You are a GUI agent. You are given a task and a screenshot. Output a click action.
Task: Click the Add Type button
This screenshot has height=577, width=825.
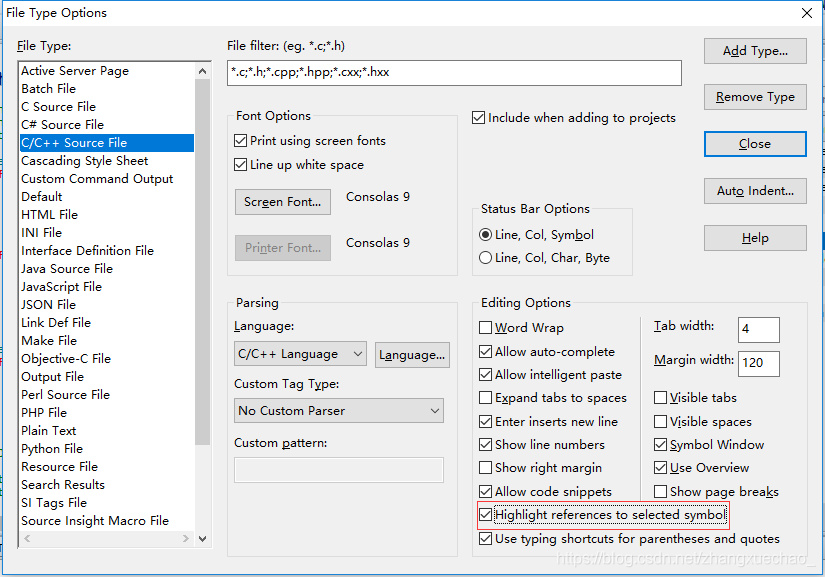tap(755, 51)
